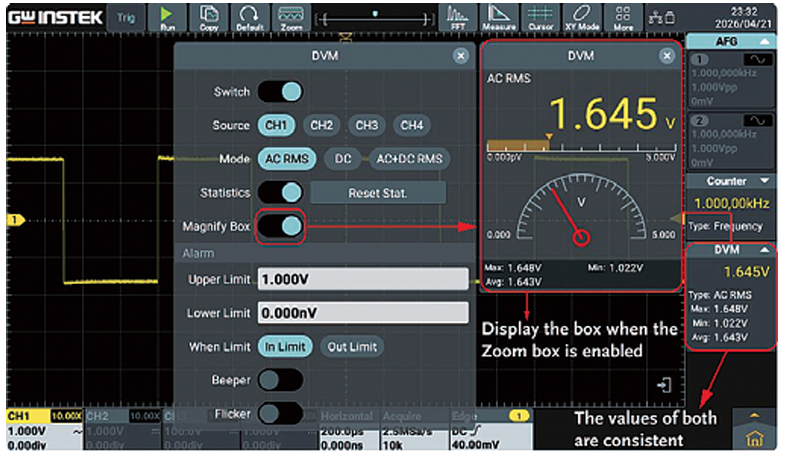Click AFG channel 2 waveform icon
The width and height of the screenshot is (785, 456).
(x=757, y=121)
